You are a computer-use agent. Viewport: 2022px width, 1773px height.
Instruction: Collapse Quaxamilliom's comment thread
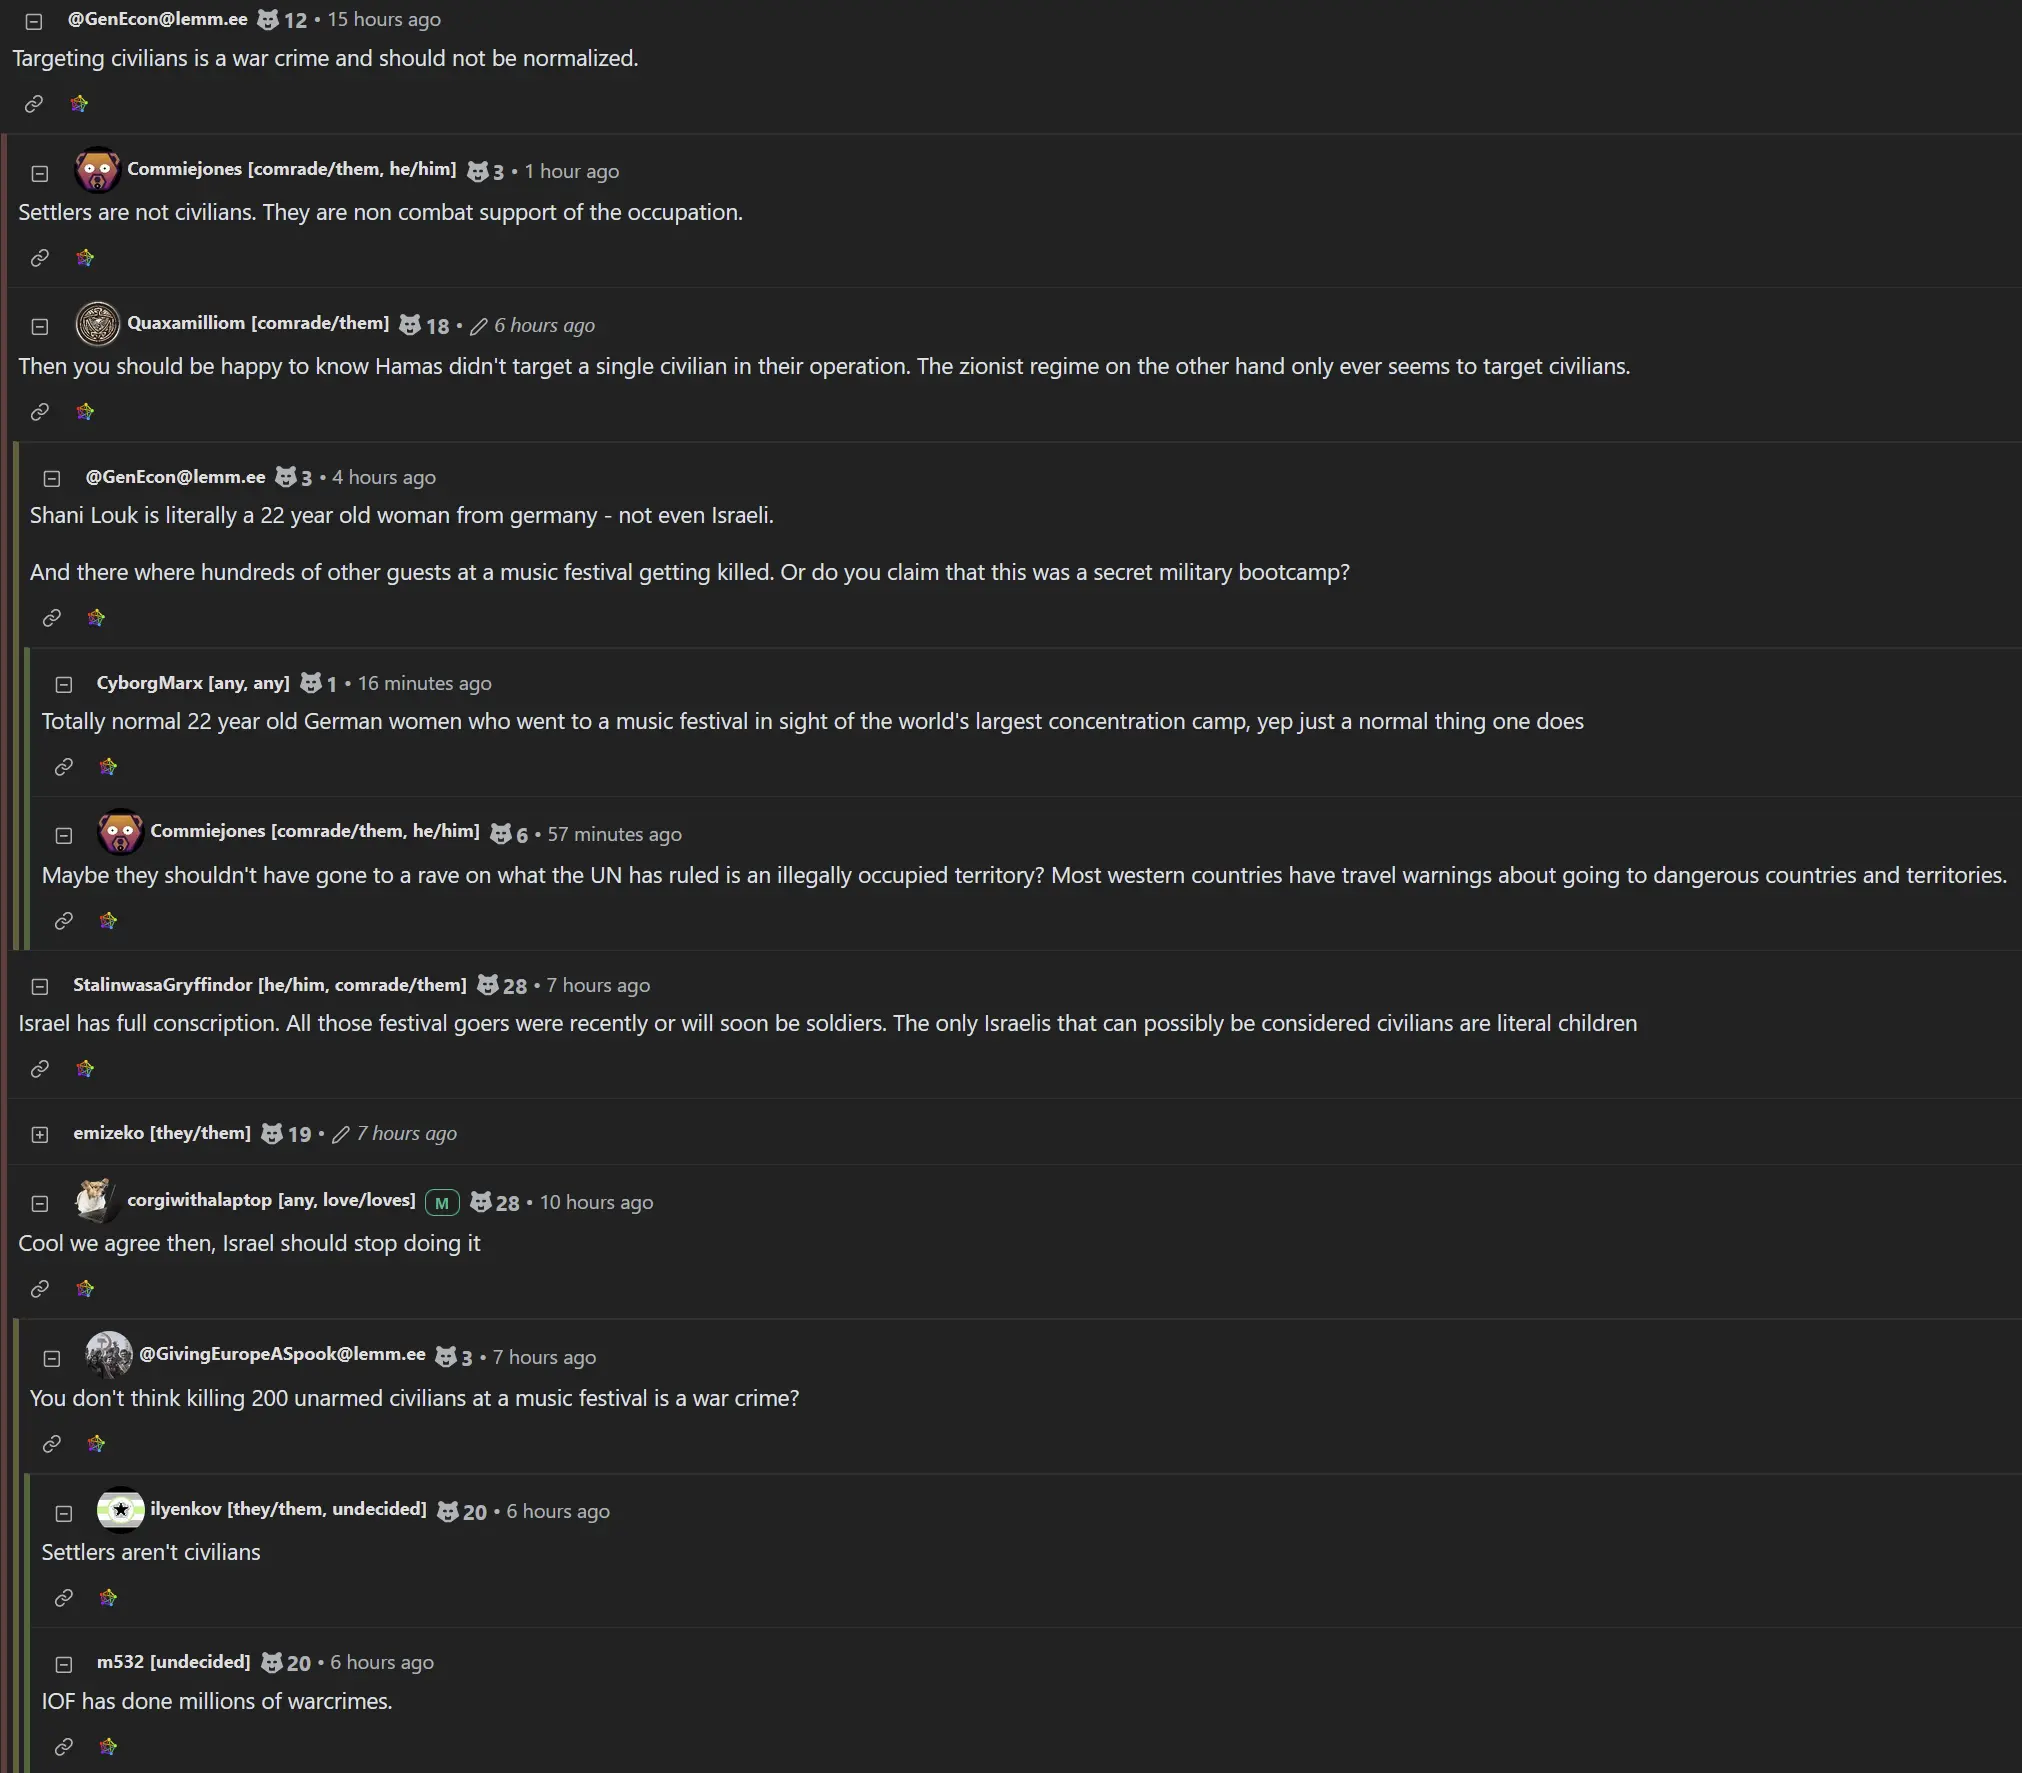click(x=40, y=327)
